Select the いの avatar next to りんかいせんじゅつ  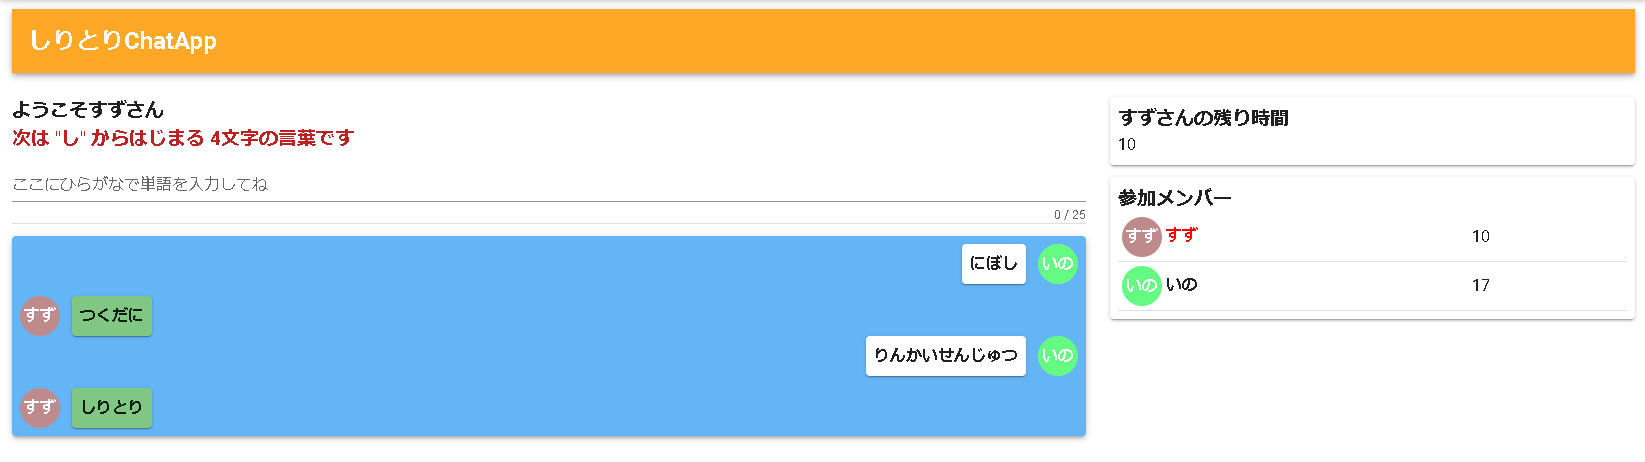1057,356
